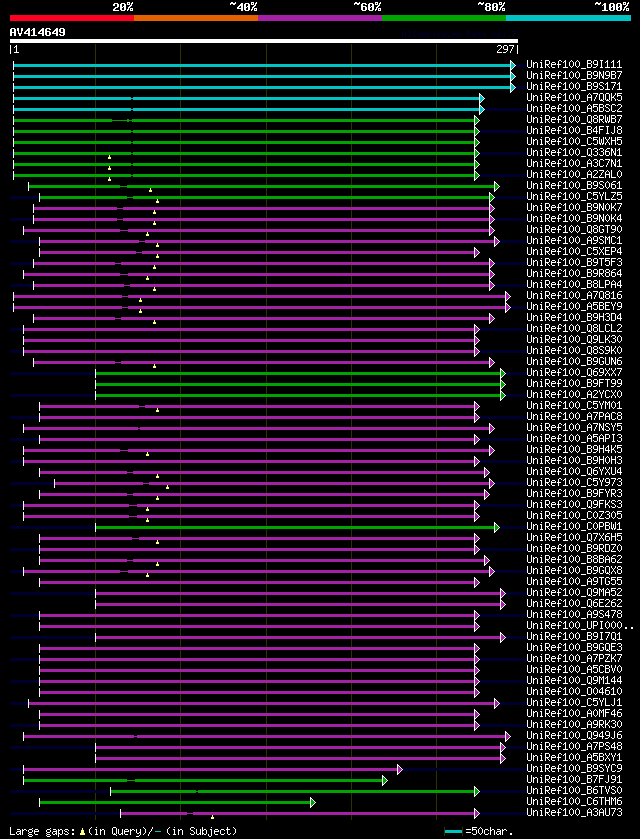Click the UniRef100_C6THM6 label
Screen dimensions: 640x839
[574, 802]
